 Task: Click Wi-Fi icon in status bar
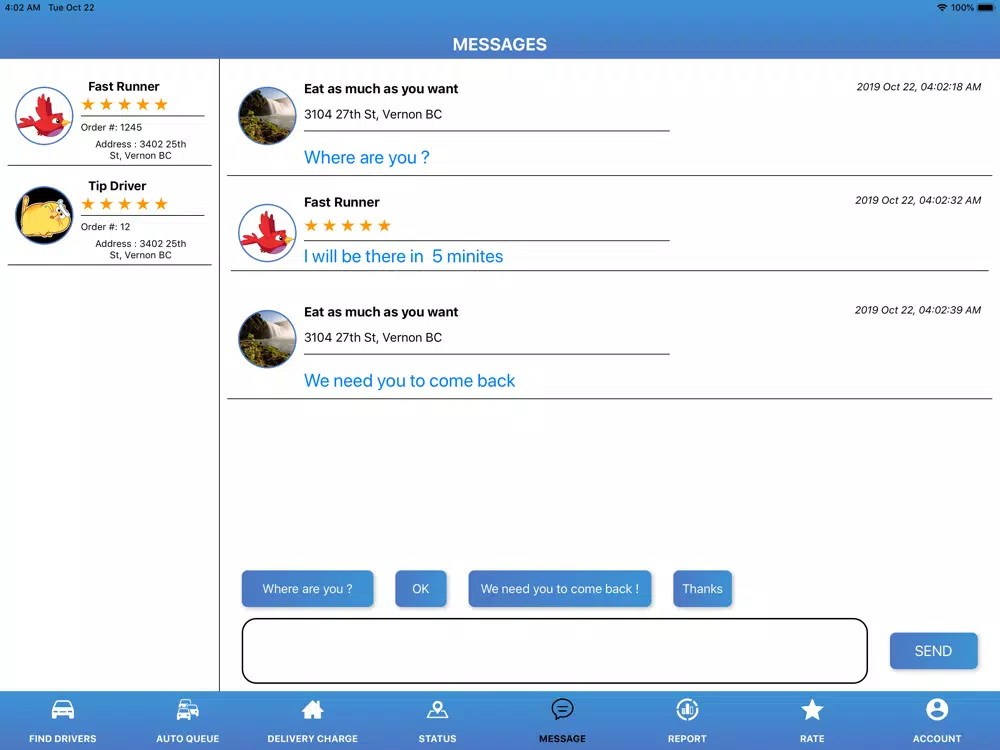tap(941, 8)
